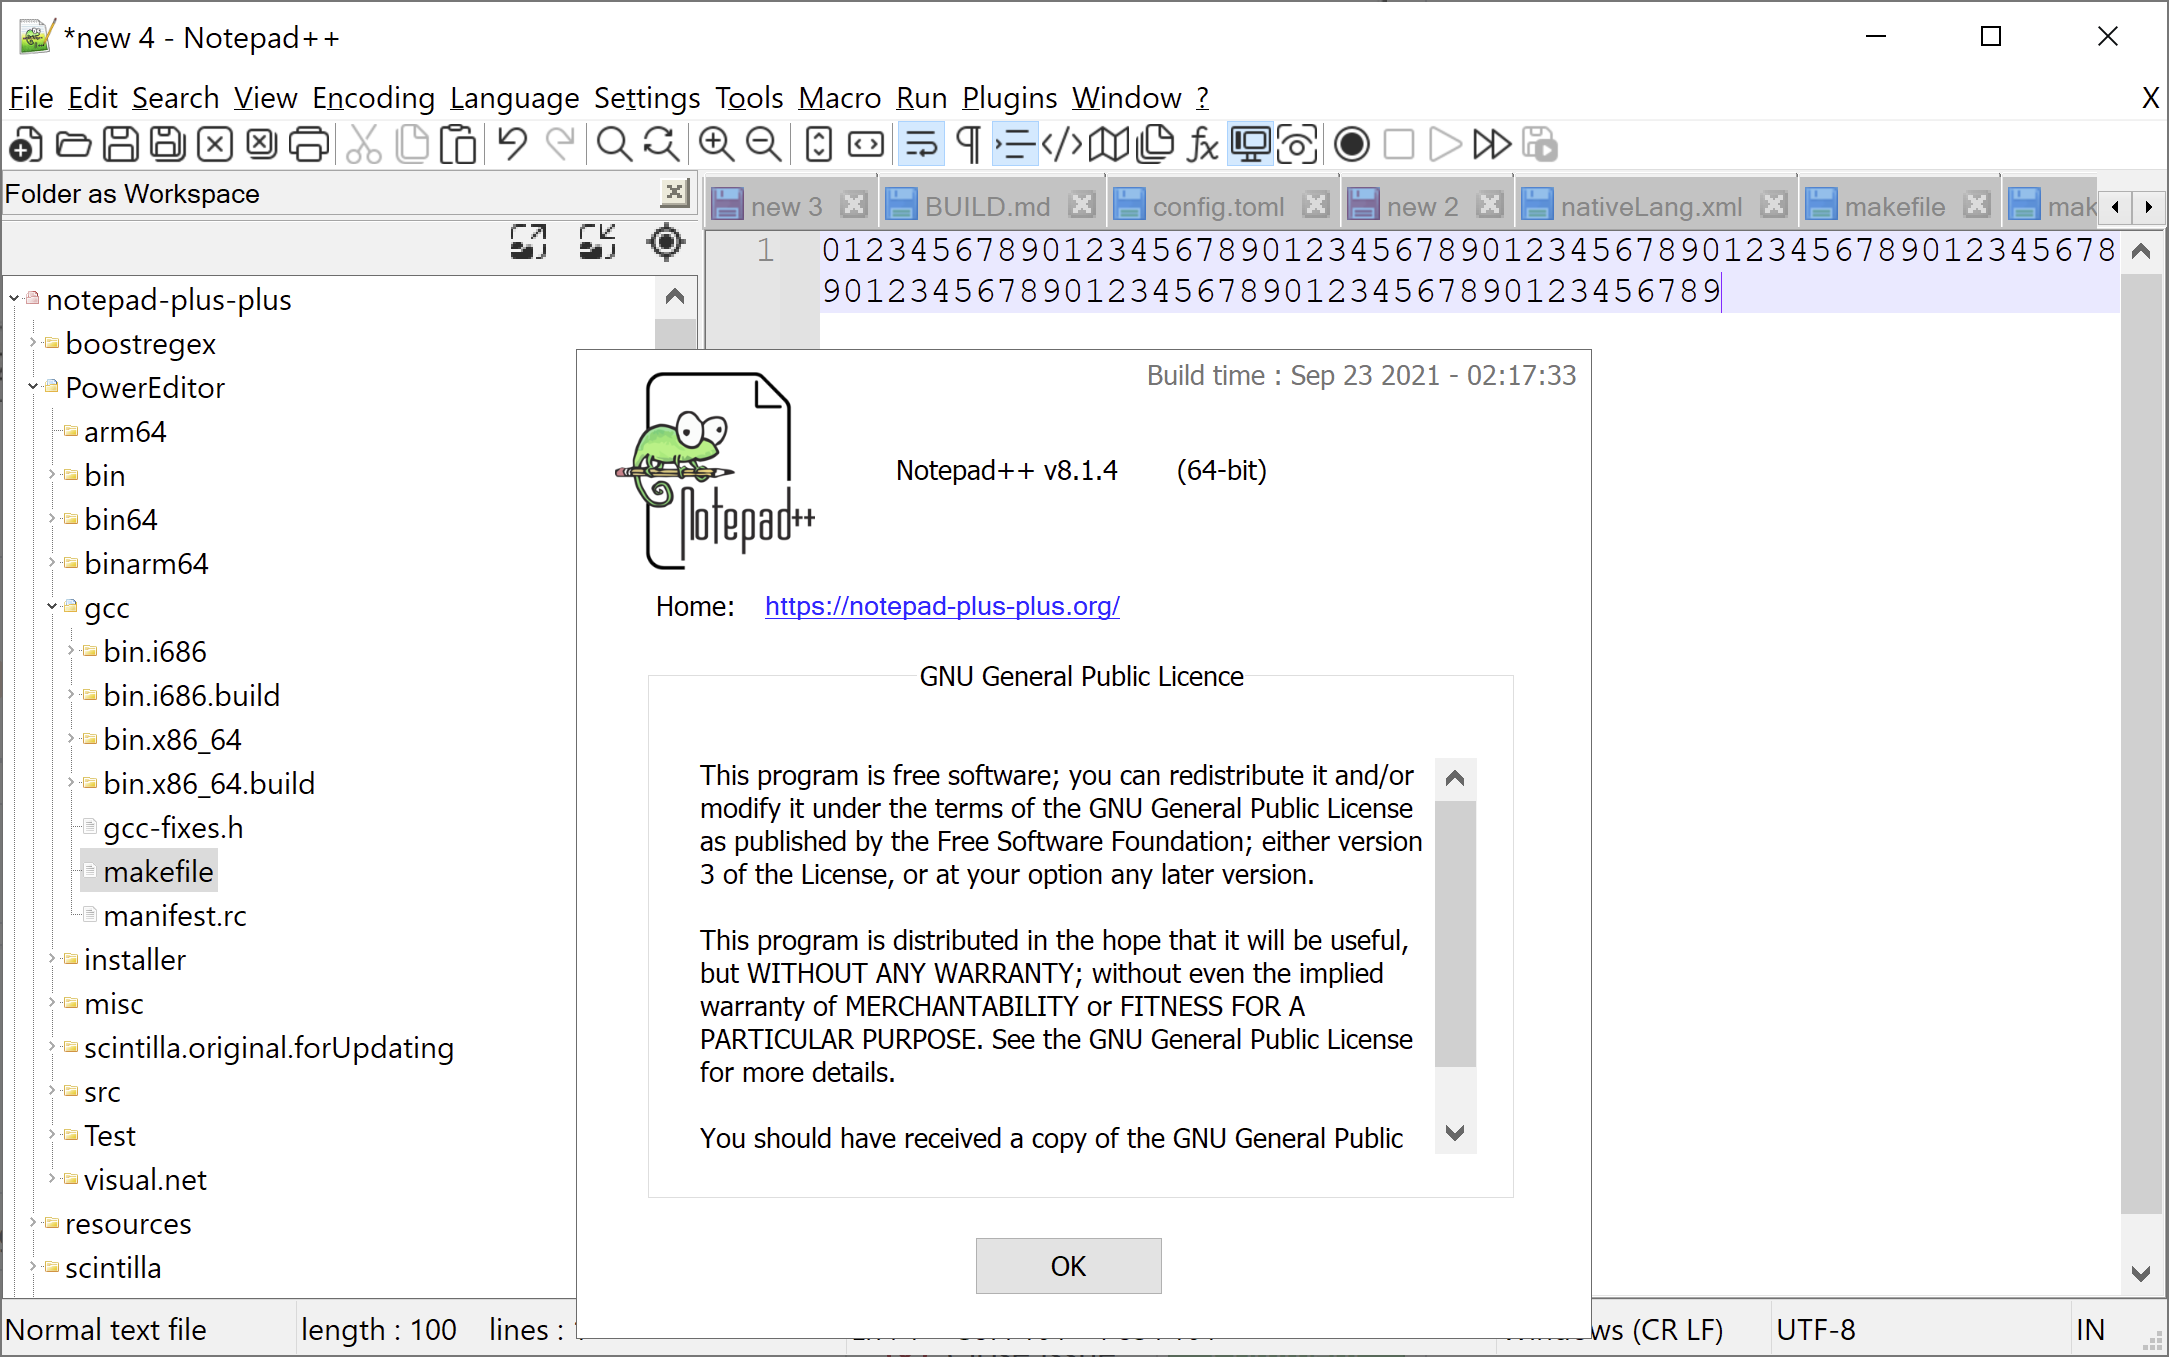Close all documents toolbar icon

(x=262, y=145)
